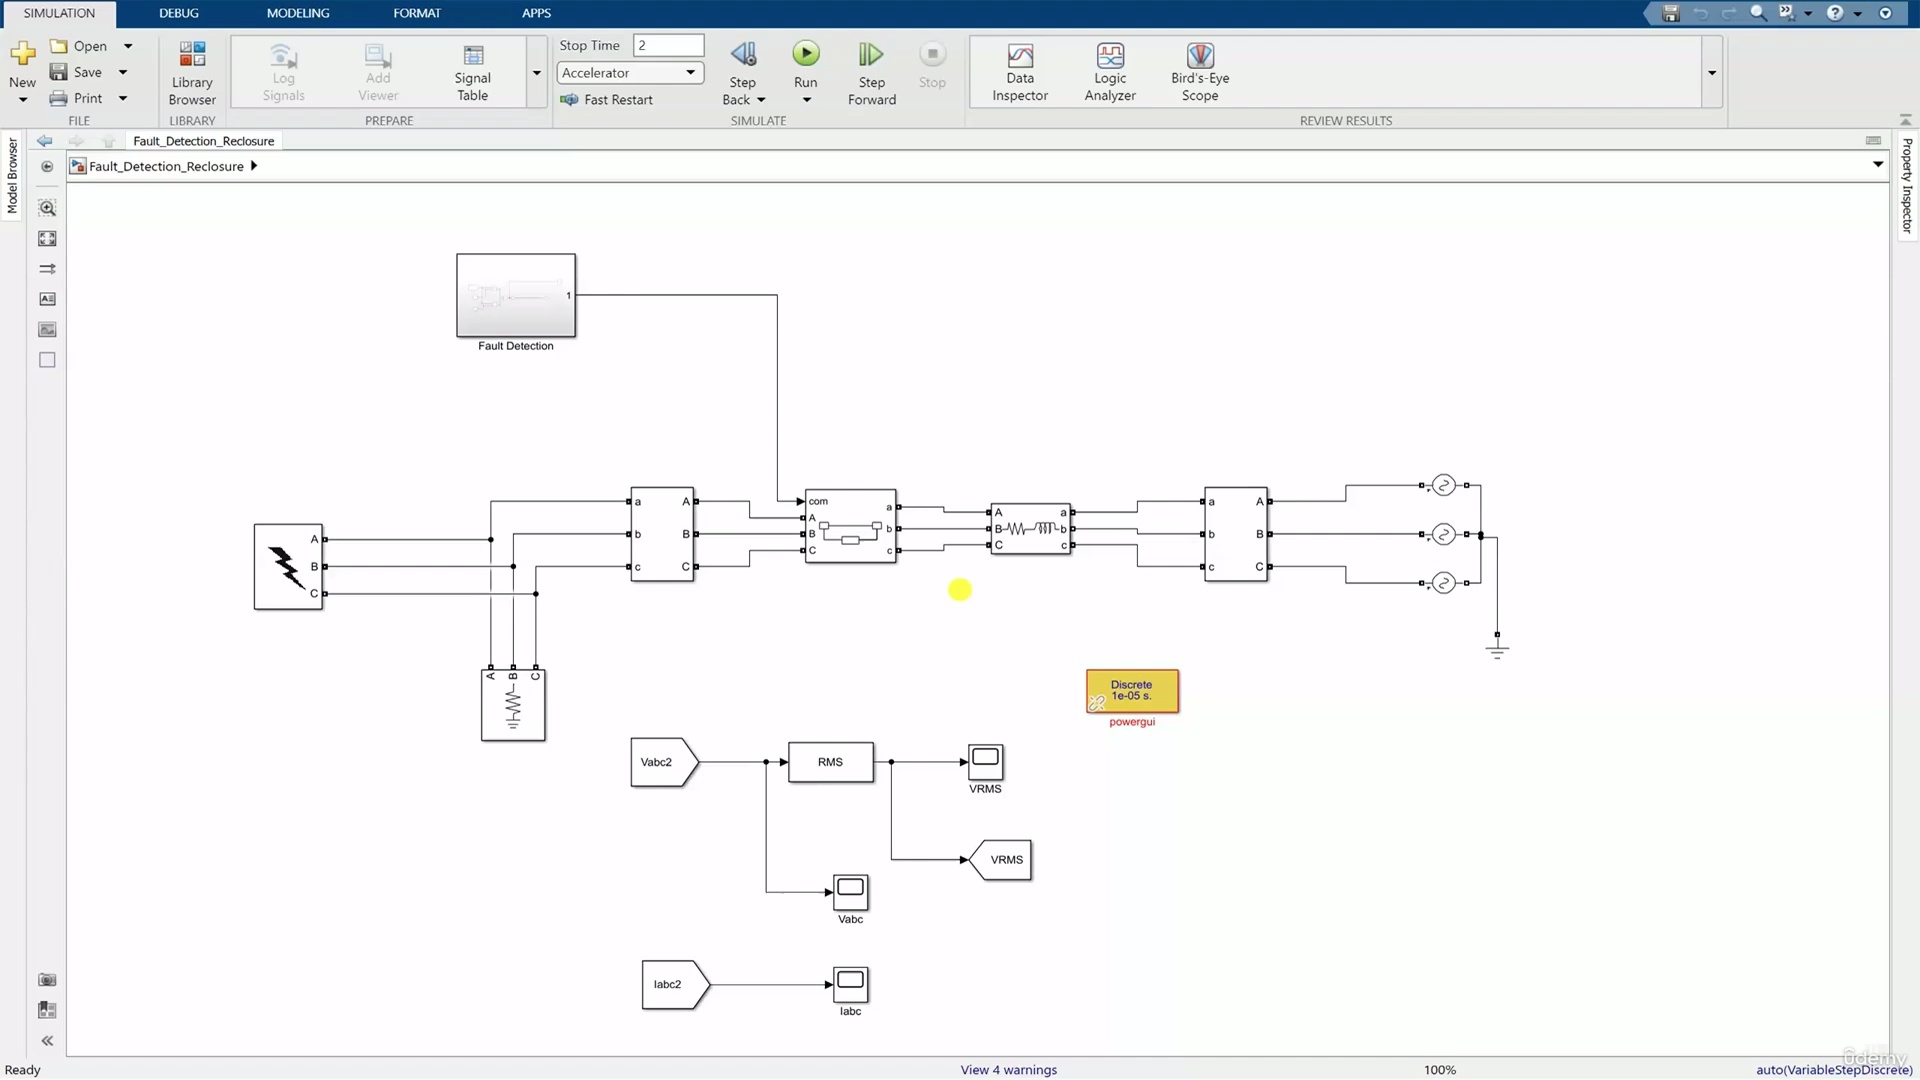Switch to the DEBUG tab
This screenshot has width=1920, height=1080.
coord(178,13)
